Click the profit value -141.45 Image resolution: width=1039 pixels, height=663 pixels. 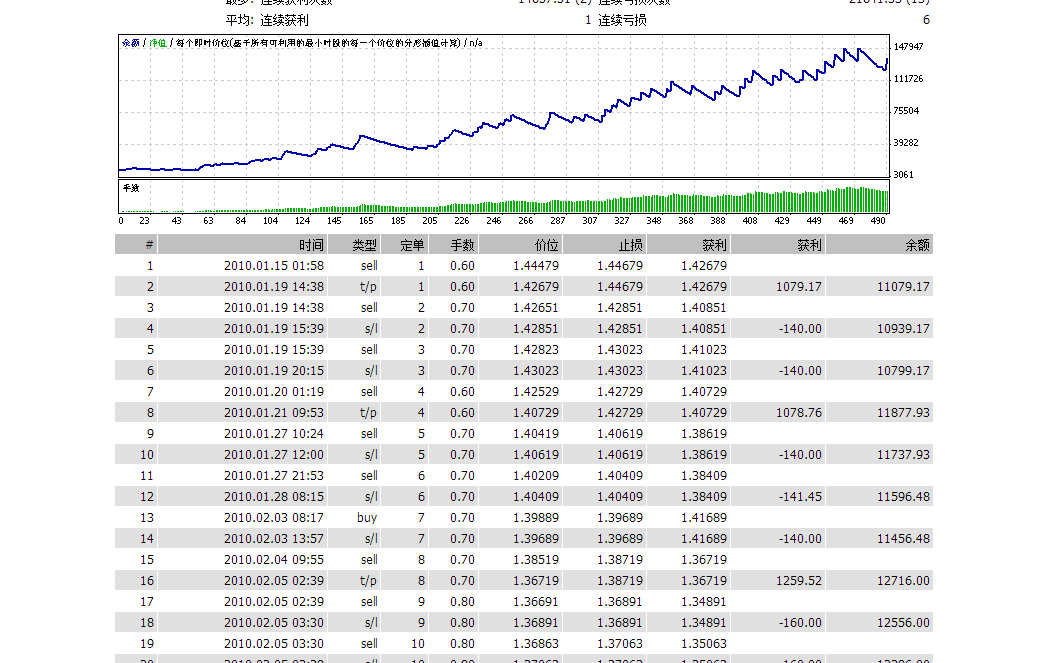point(800,497)
